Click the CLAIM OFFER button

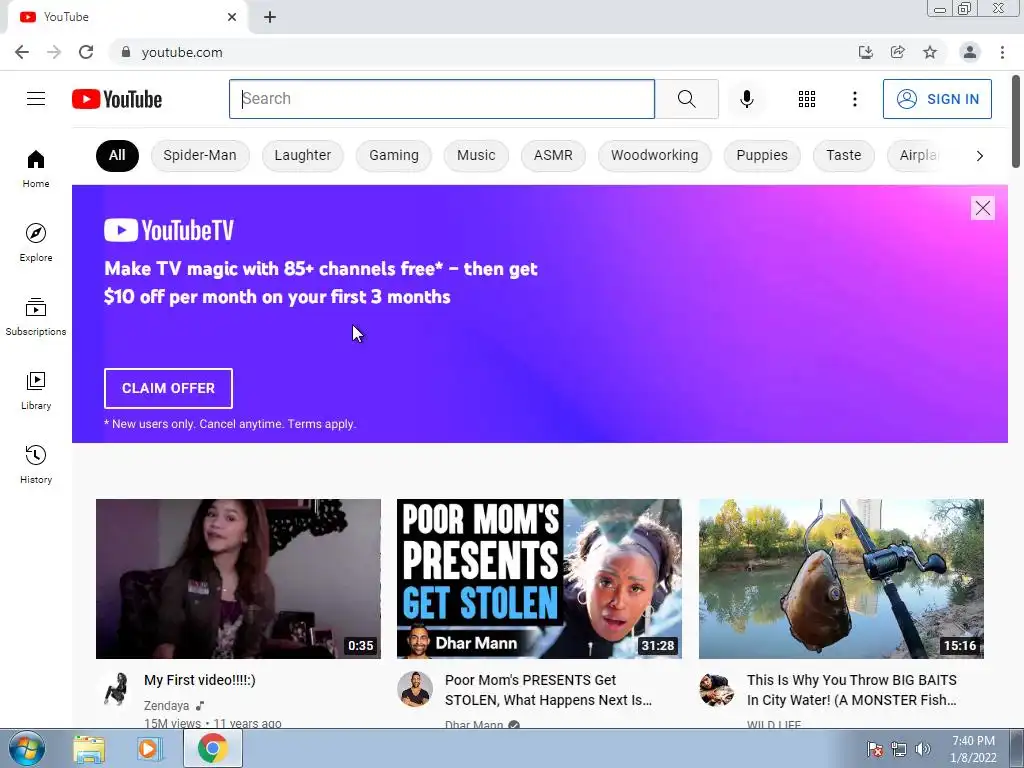(x=168, y=388)
